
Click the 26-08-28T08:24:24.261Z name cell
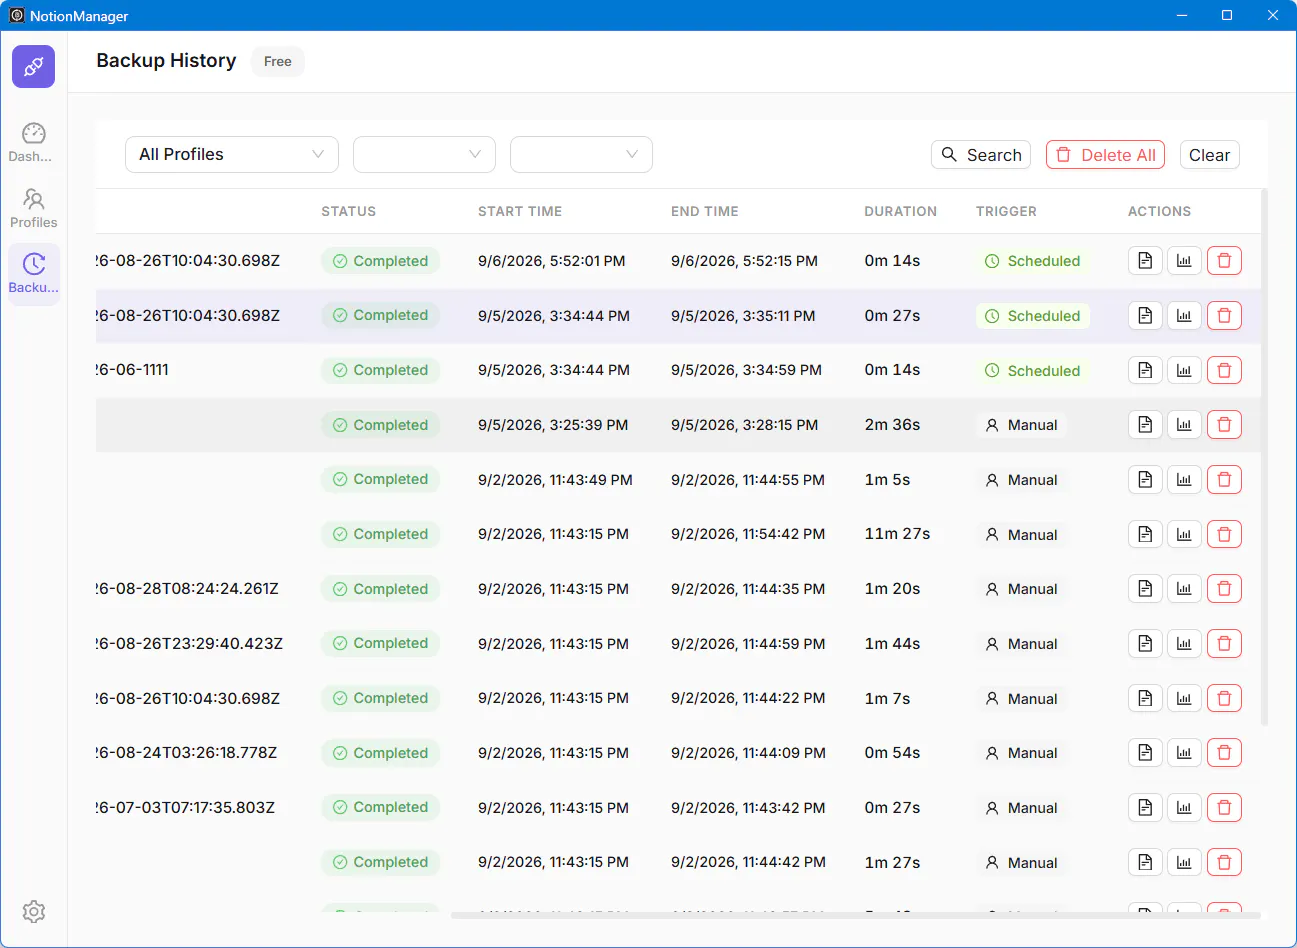coord(188,589)
